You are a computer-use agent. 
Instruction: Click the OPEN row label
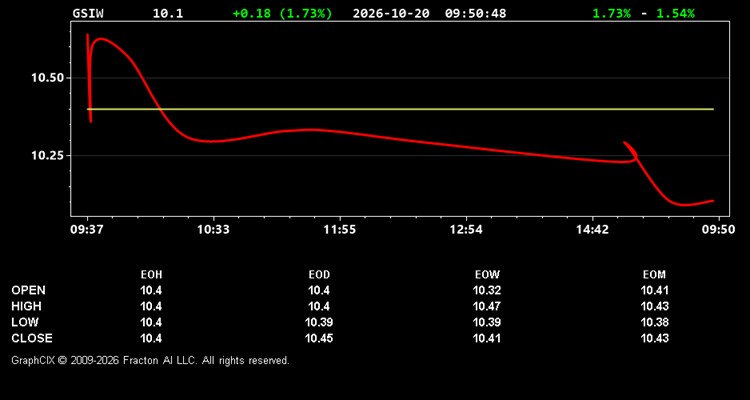(29, 290)
